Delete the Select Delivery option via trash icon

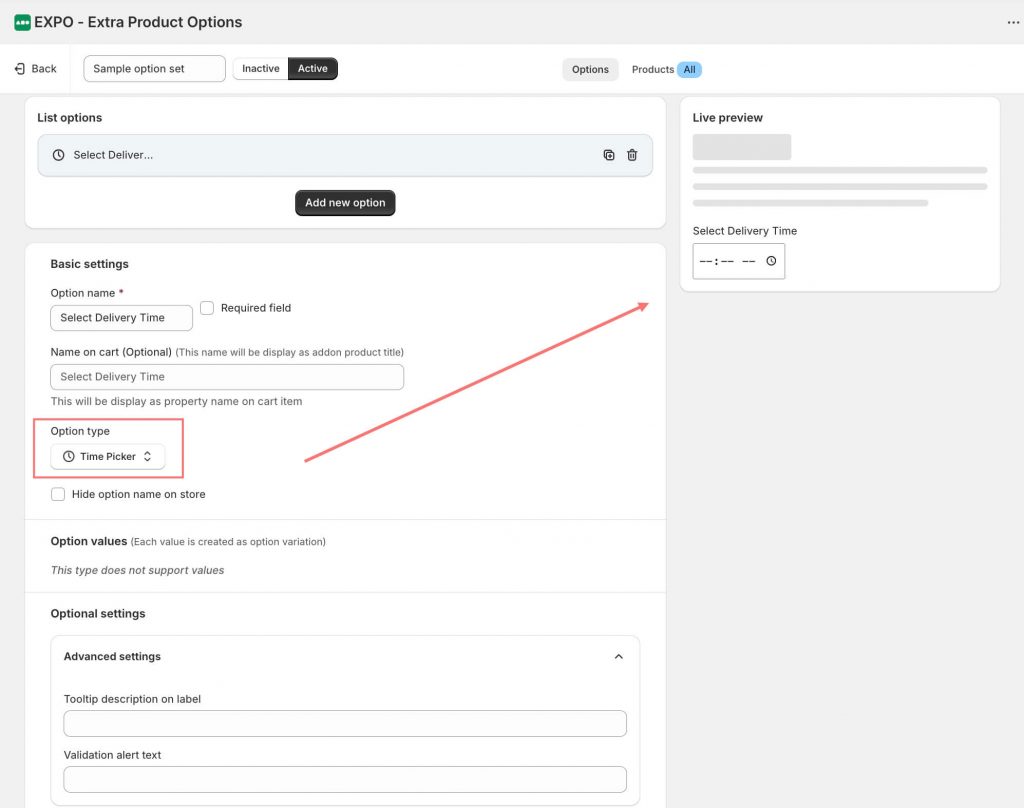(632, 155)
